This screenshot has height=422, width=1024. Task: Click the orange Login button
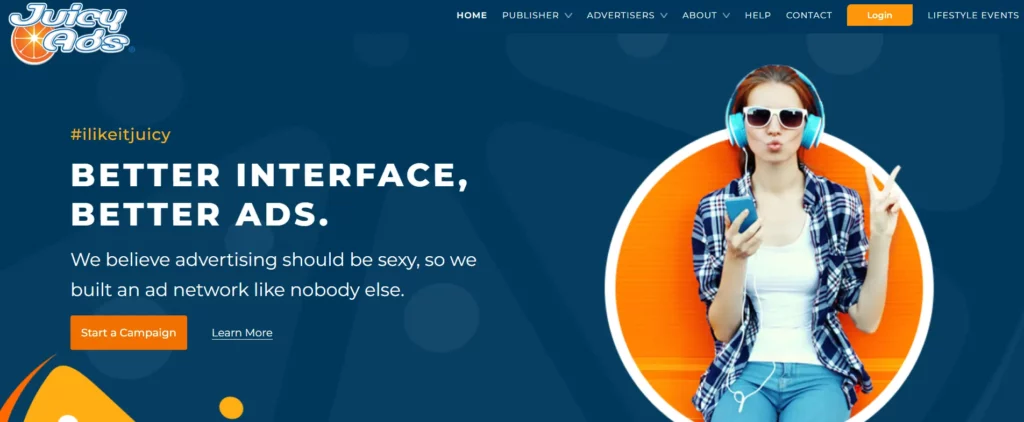click(880, 15)
